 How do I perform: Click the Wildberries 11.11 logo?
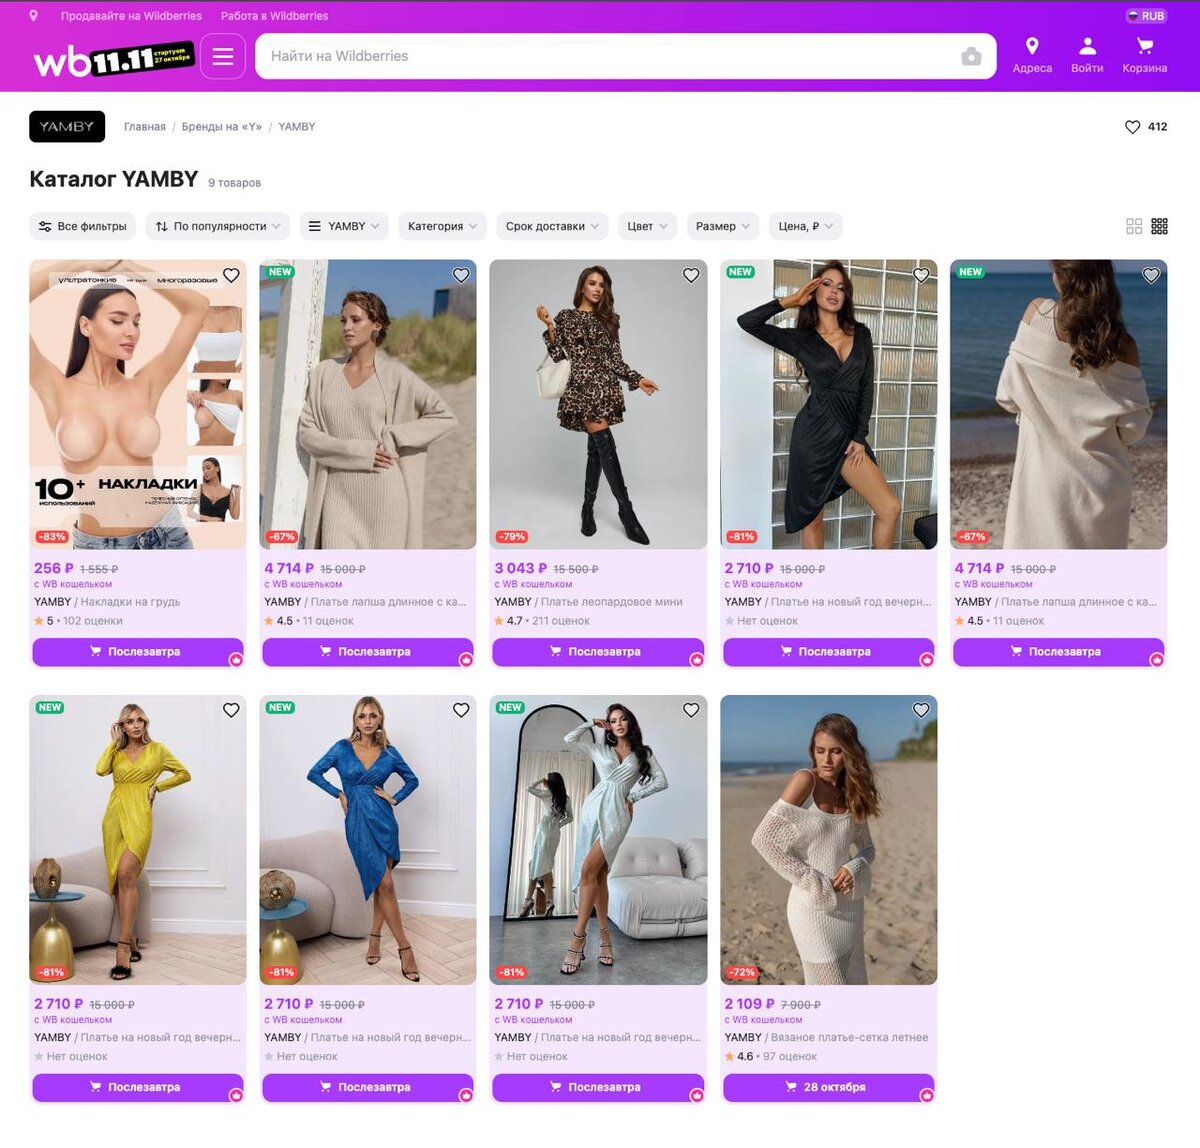click(113, 58)
